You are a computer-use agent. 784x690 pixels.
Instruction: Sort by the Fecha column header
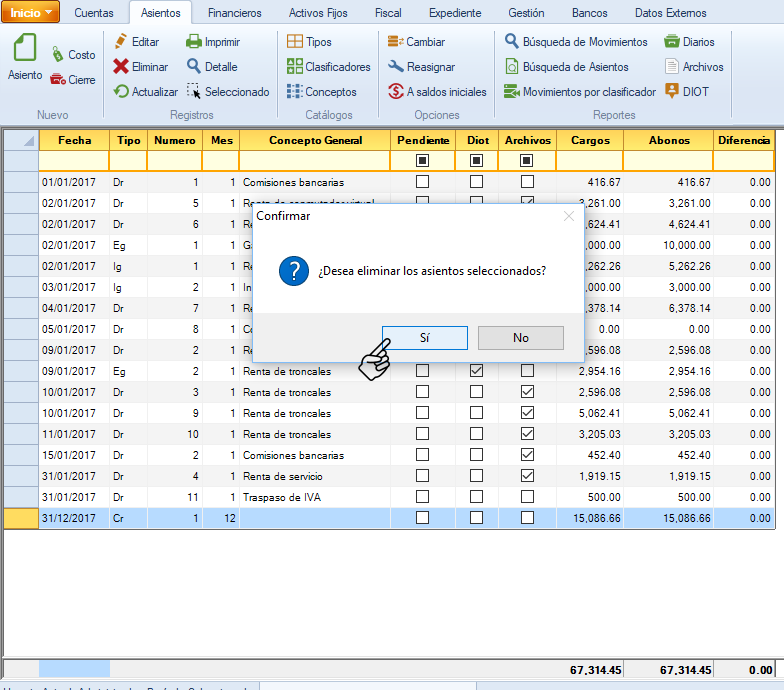pyautogui.click(x=74, y=140)
